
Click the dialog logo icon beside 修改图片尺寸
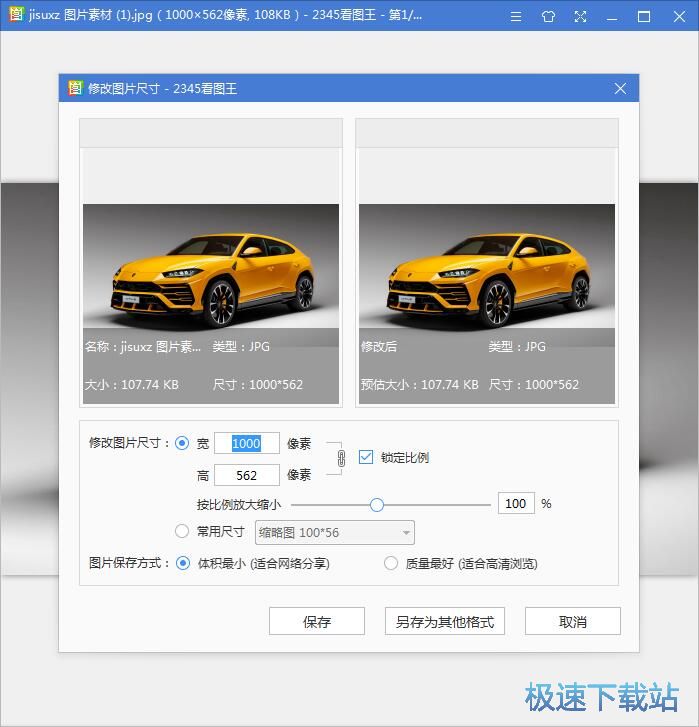75,88
